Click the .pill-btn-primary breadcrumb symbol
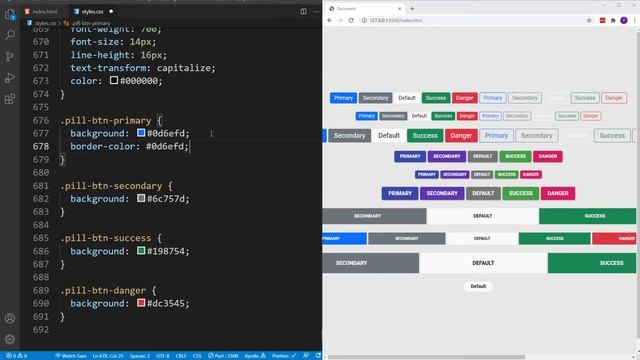 91,23
